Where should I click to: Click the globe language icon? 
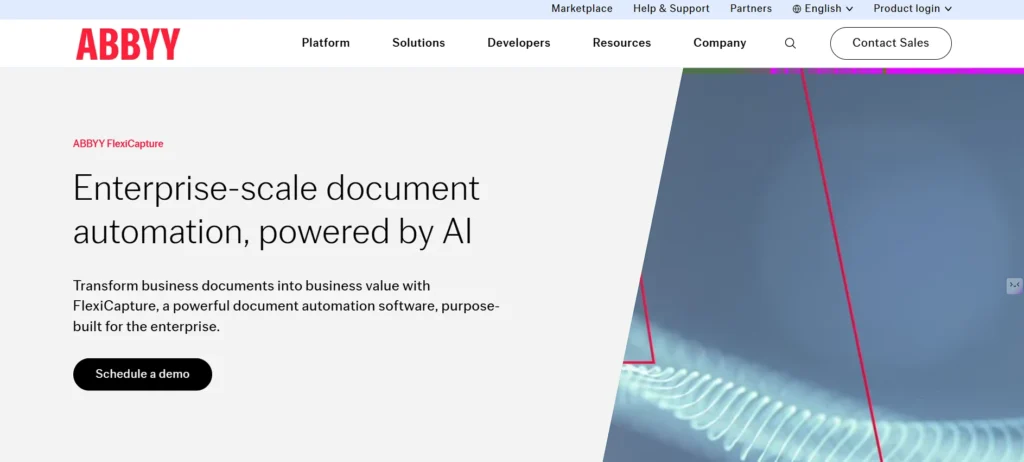point(797,9)
